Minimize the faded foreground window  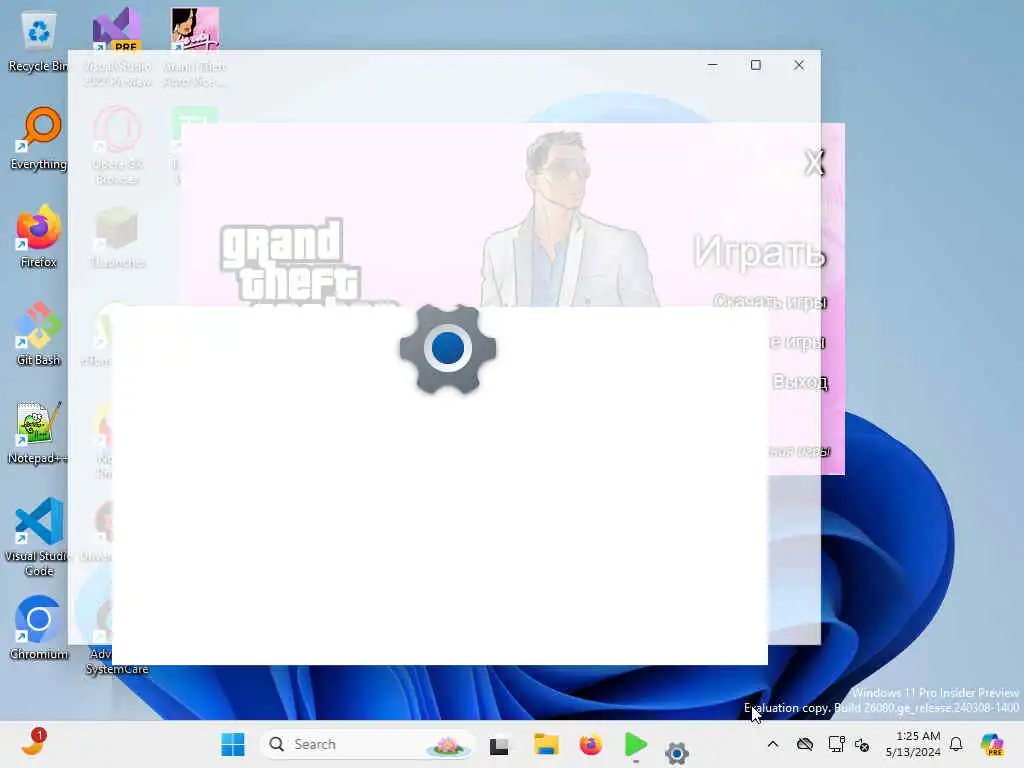[712, 65]
